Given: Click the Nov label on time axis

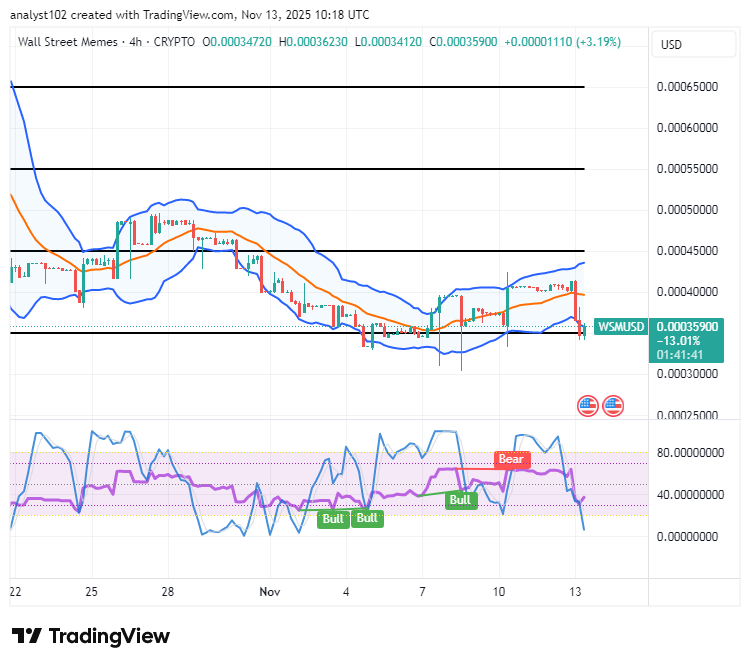Looking at the screenshot, I should tap(270, 592).
